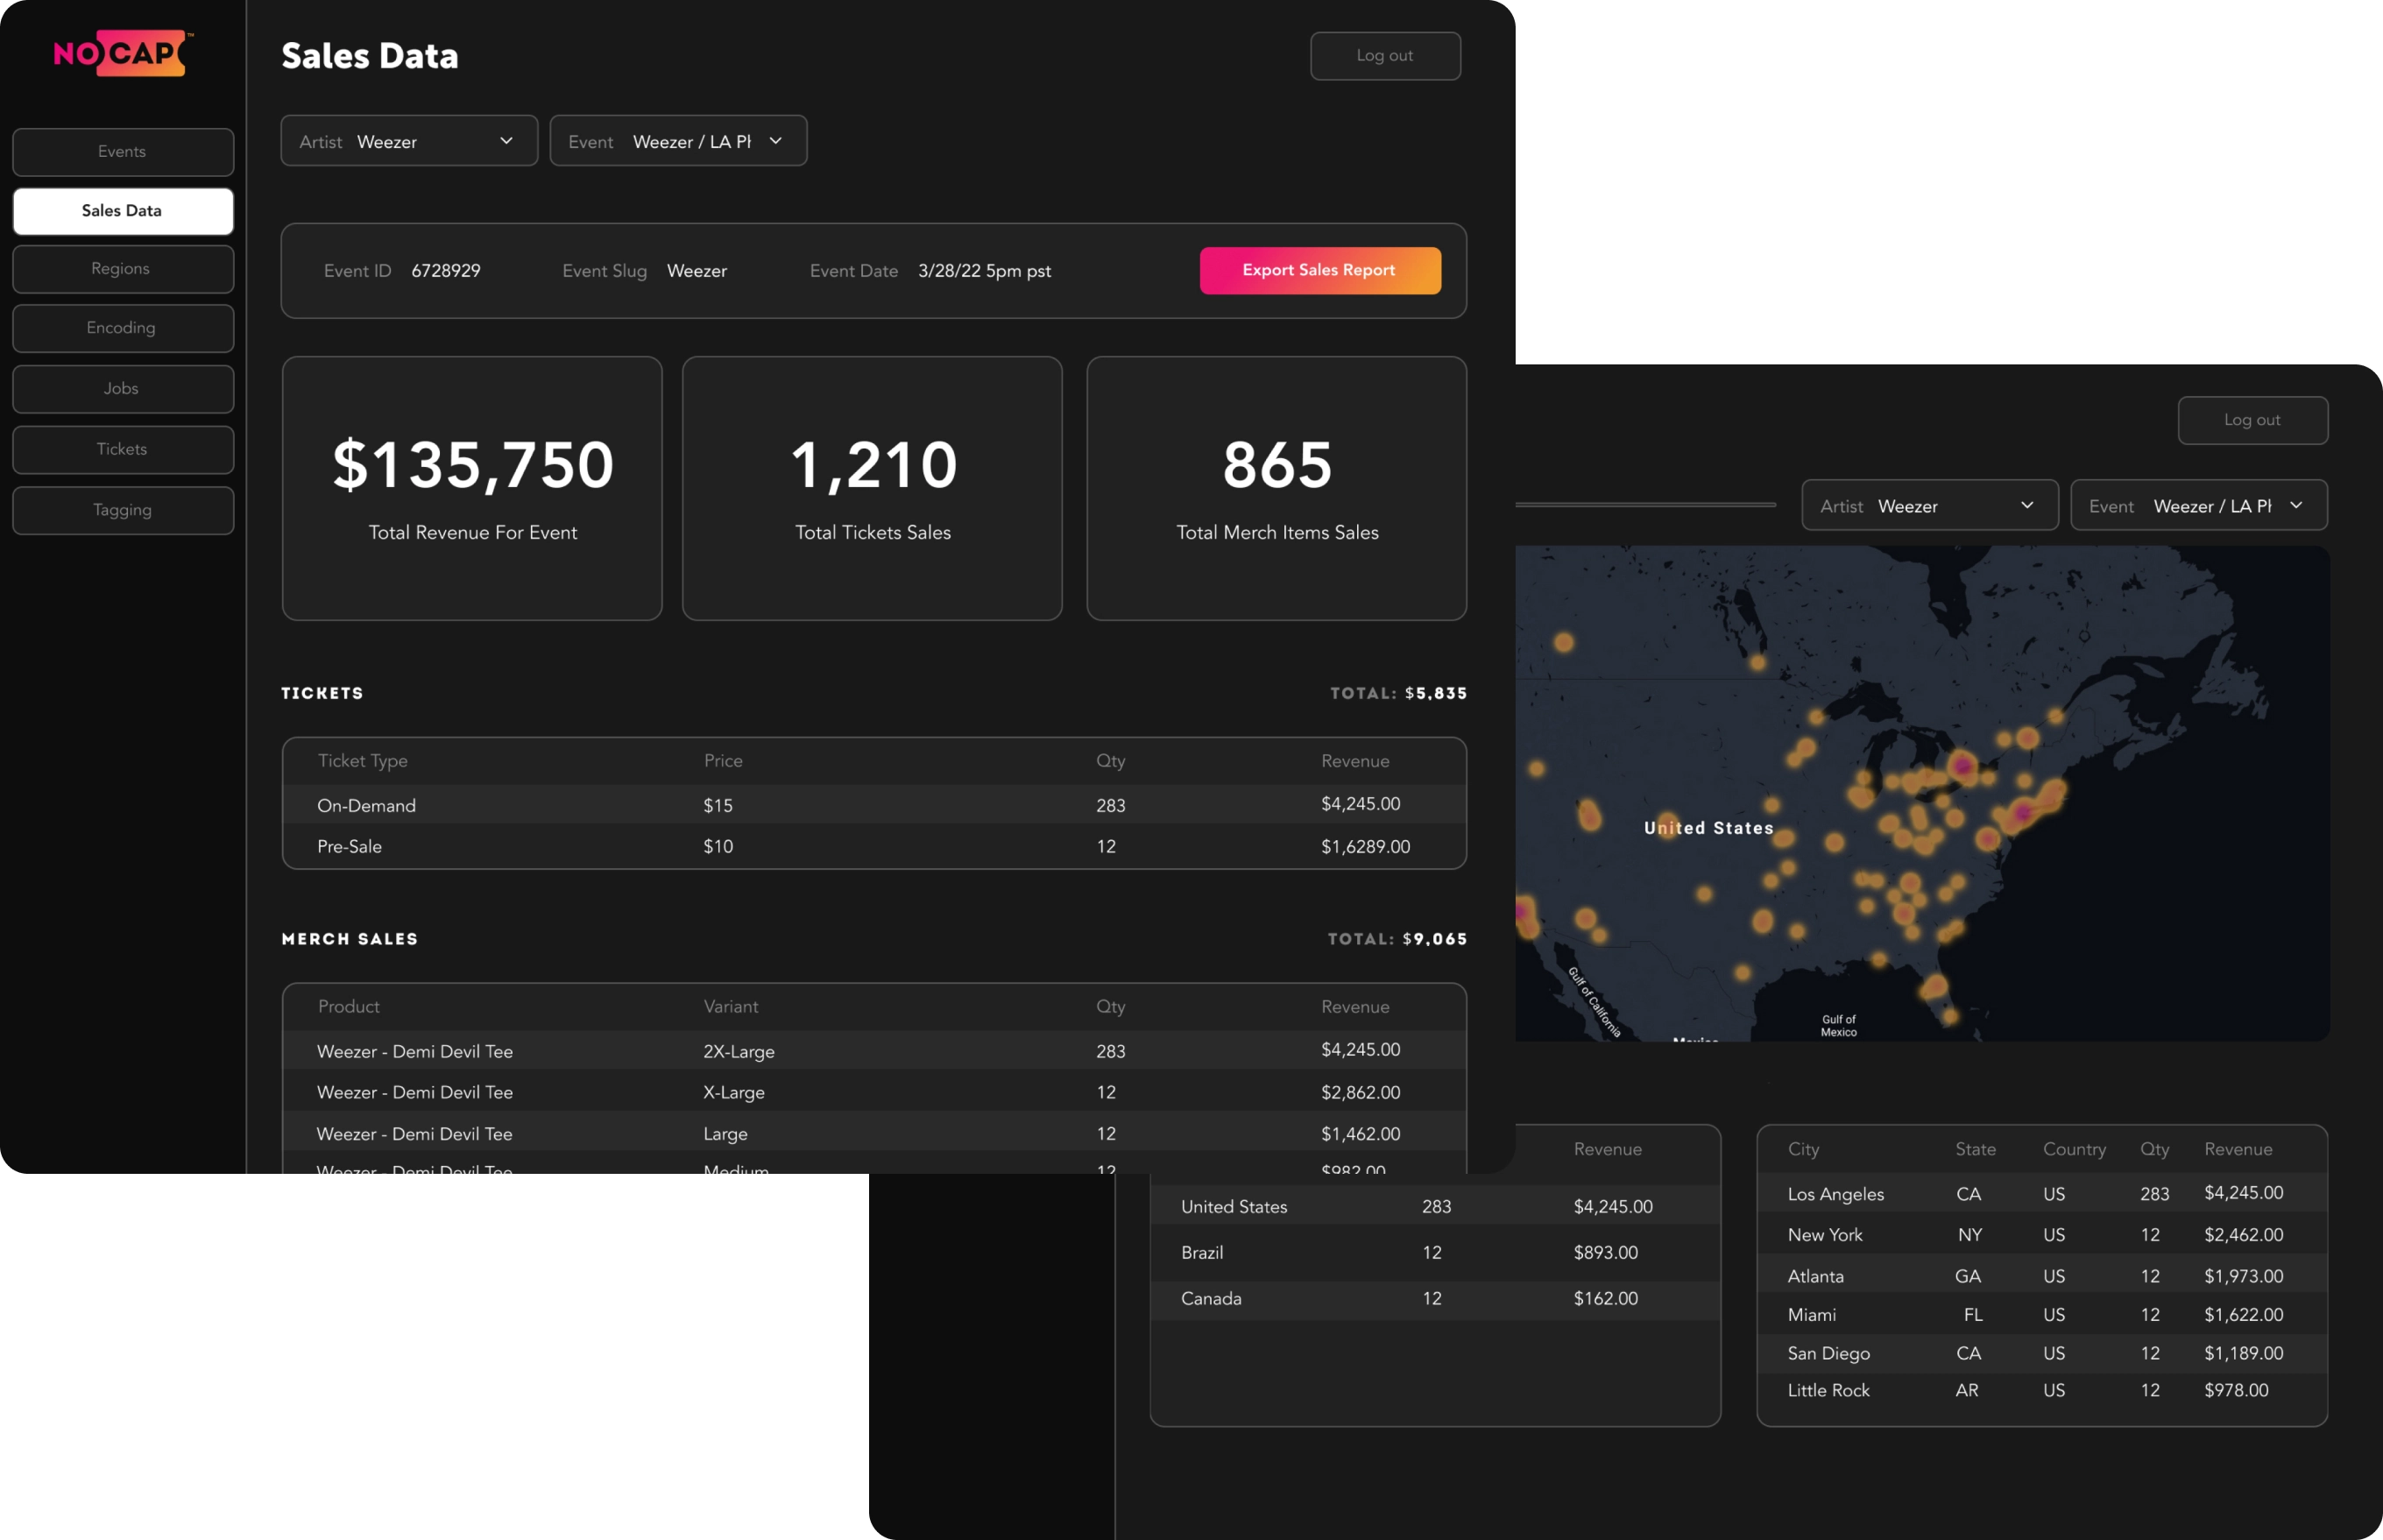Select the On-Demand ticket row
The width and height of the screenshot is (2383, 1540).
point(873,805)
